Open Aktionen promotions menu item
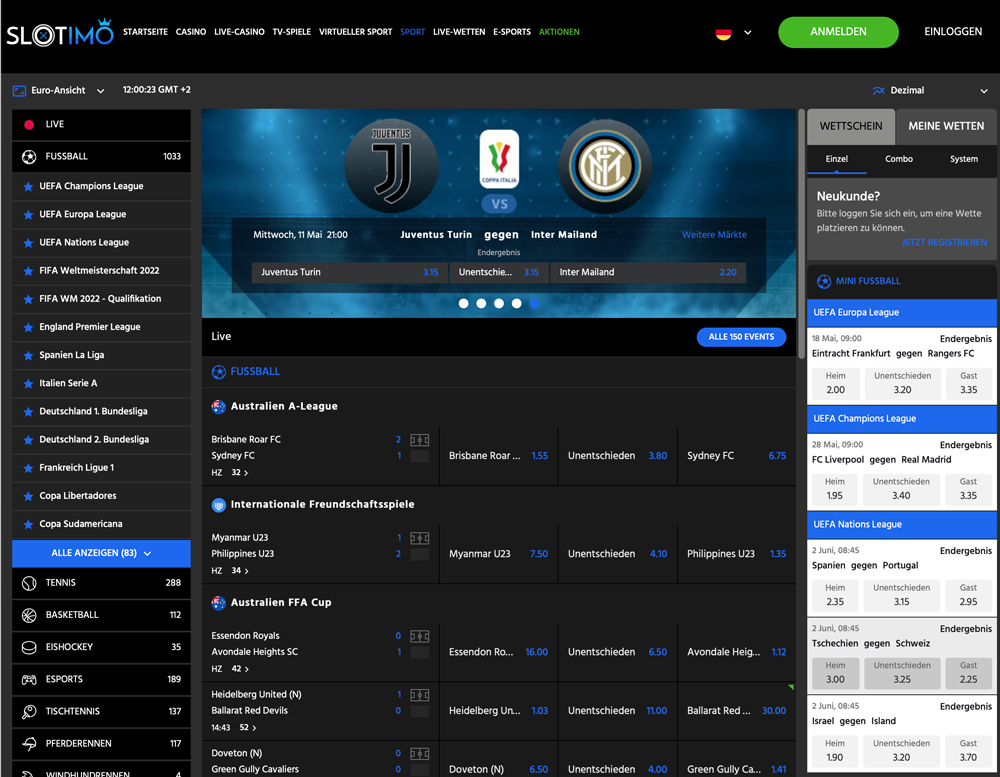This screenshot has width=1000, height=777. [559, 32]
